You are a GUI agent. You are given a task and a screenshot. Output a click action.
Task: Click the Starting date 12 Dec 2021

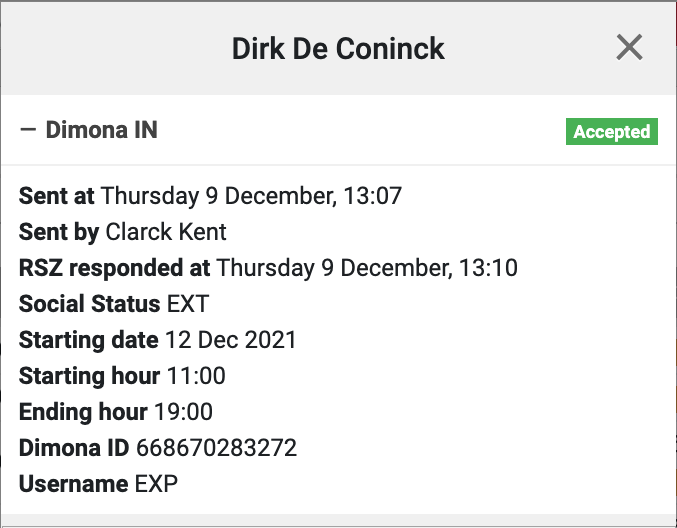pyautogui.click(x=230, y=340)
